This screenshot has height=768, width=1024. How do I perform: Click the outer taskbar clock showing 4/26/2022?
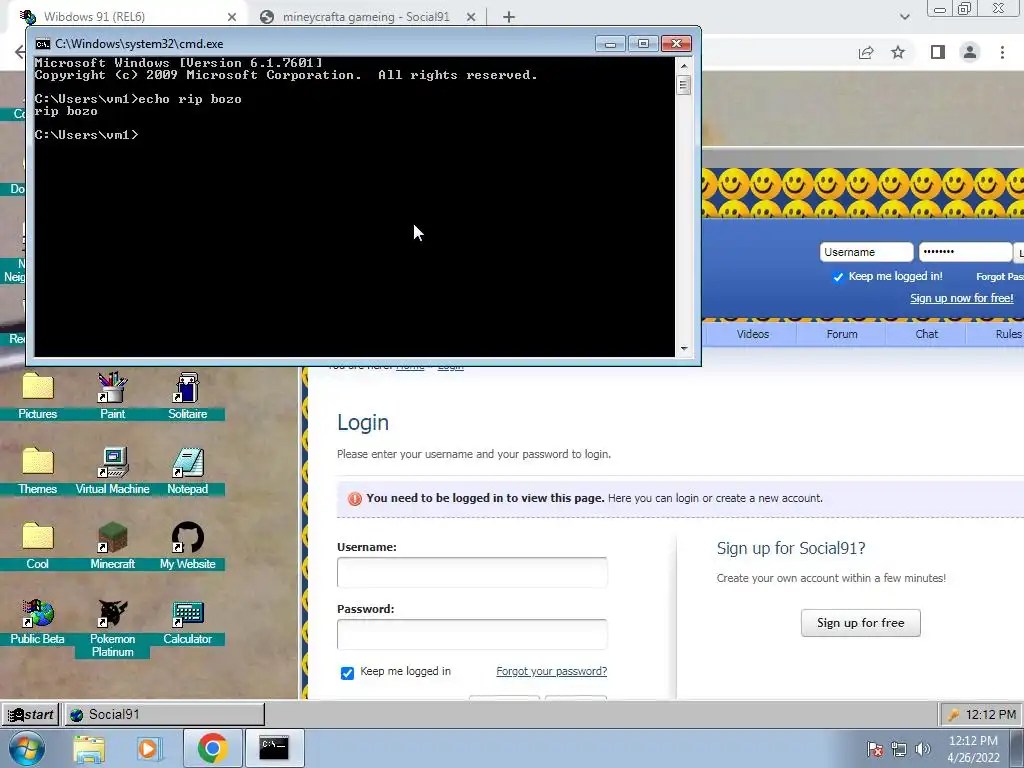click(x=972, y=749)
